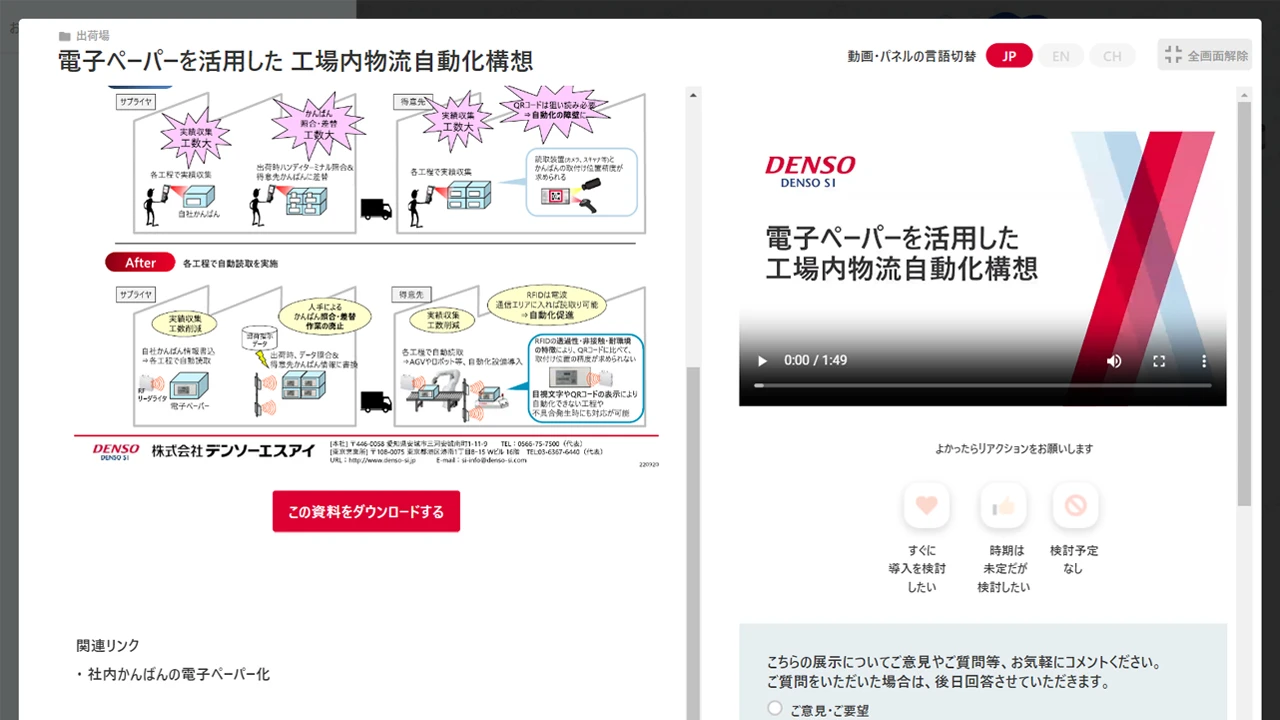Click the 動画・パネルの言語切替 label

(x=911, y=56)
